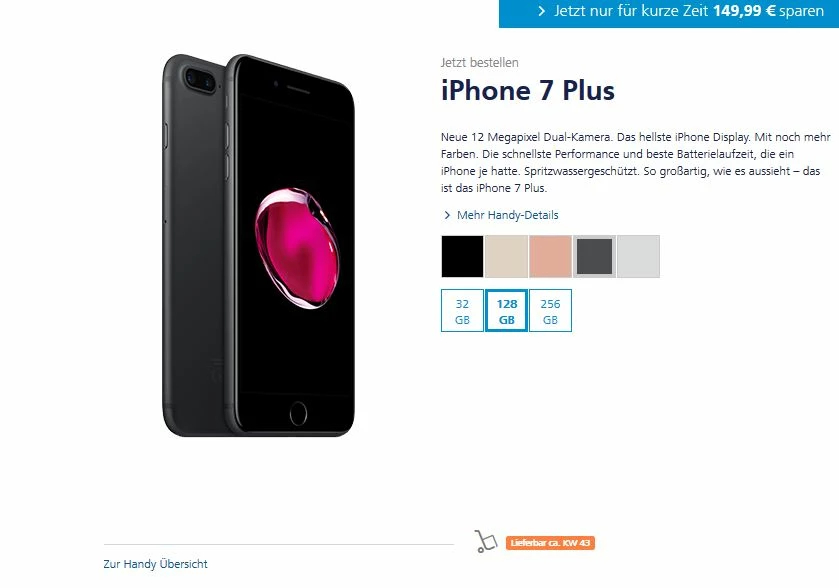839x588 pixels.
Task: Choose the silver color swatch
Action: point(638,256)
